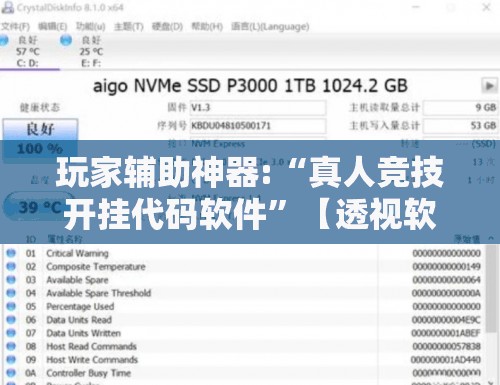Open the 功能(u) menu
The height and width of the screenshot is (385, 500).
tap(91, 26)
